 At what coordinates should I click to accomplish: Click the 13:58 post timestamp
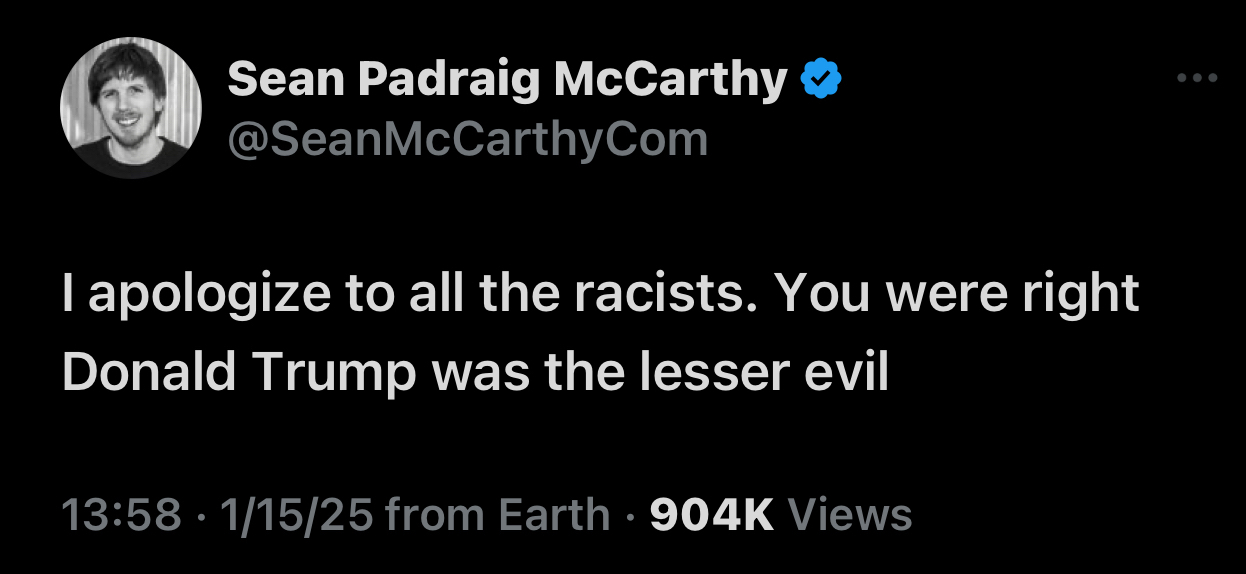click(x=121, y=515)
